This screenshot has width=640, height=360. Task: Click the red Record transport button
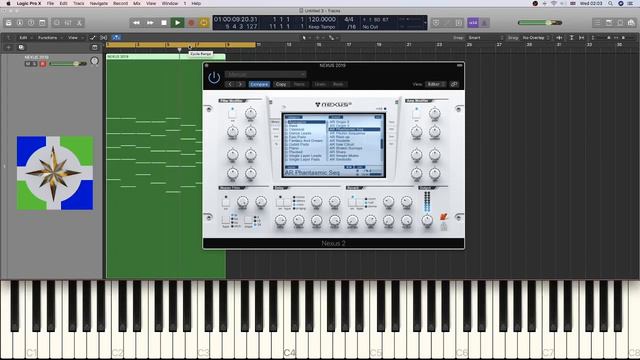point(191,23)
